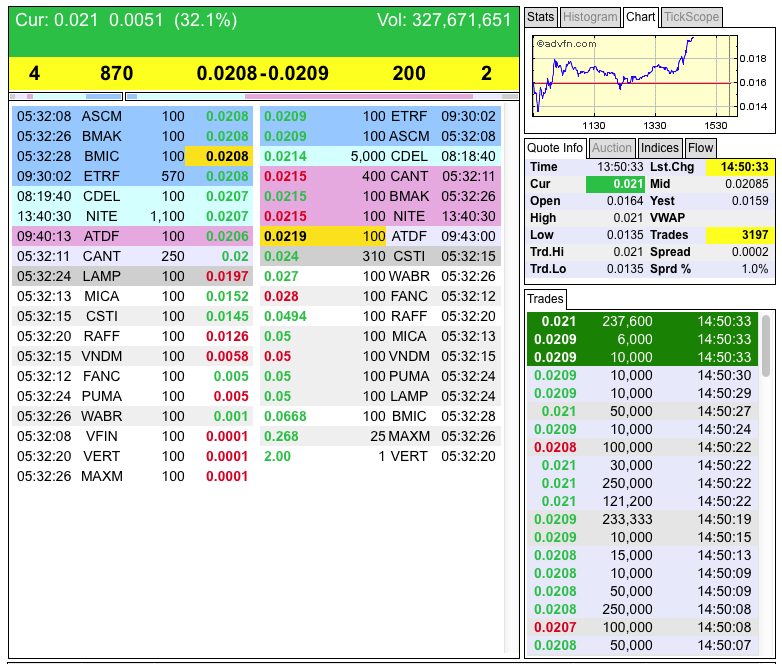This screenshot has width=782, height=664.
Task: Select the BMAK bid row at 0.0208
Action: (132, 136)
